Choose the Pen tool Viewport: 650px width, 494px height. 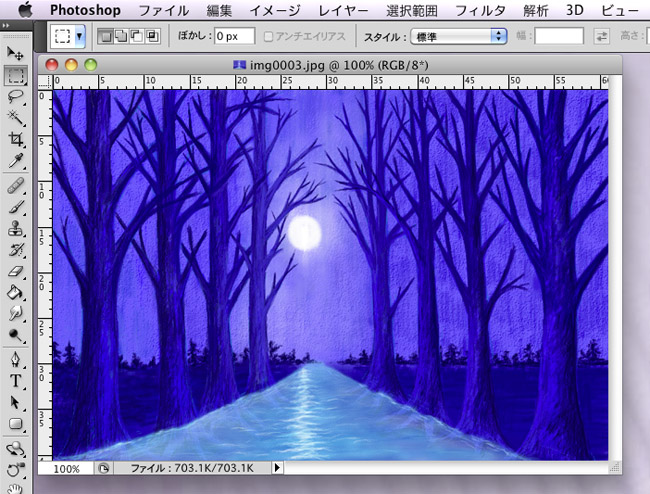click(x=16, y=359)
